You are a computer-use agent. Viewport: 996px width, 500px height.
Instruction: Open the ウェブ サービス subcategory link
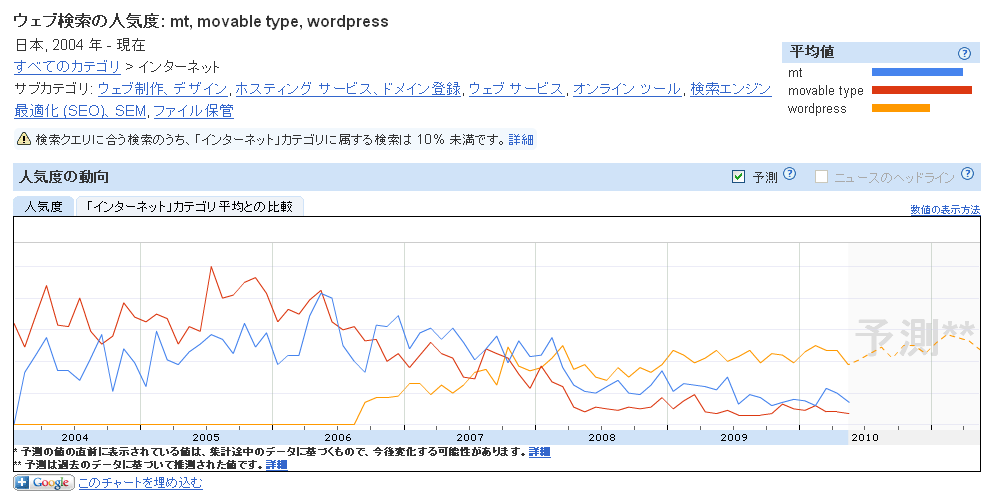[516, 89]
